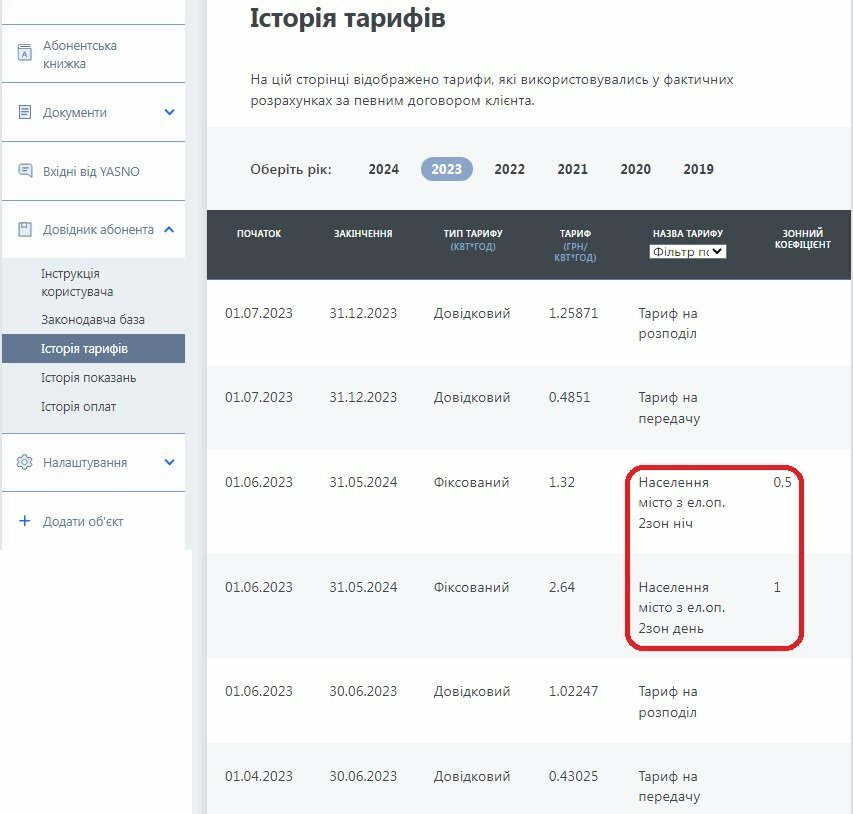Screen dimensions: 853x814
Task: Click the ПОЧАТОК column header
Action: (259, 233)
